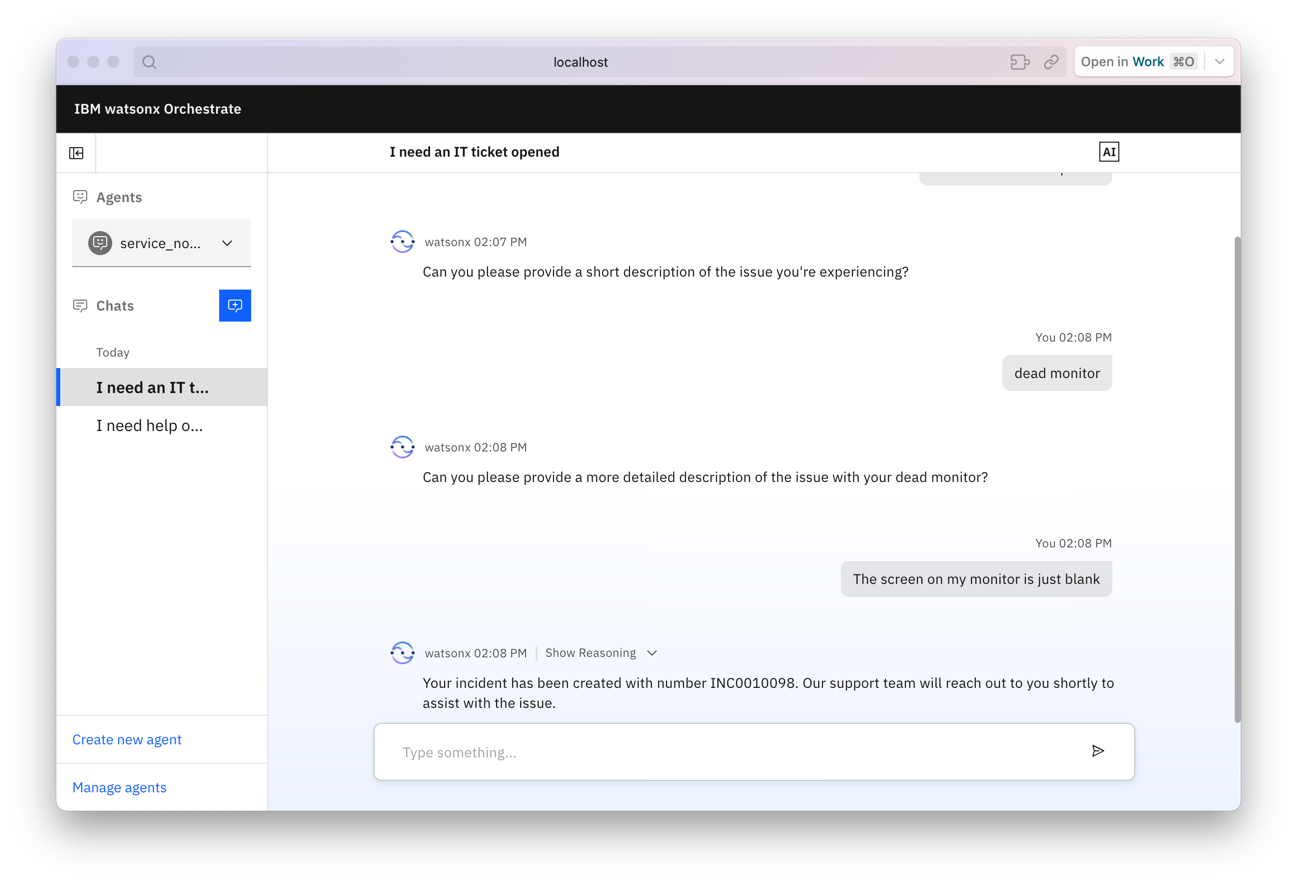Click the 'dead monitor' message bubble
This screenshot has height=885, width=1297.
[1057, 374]
